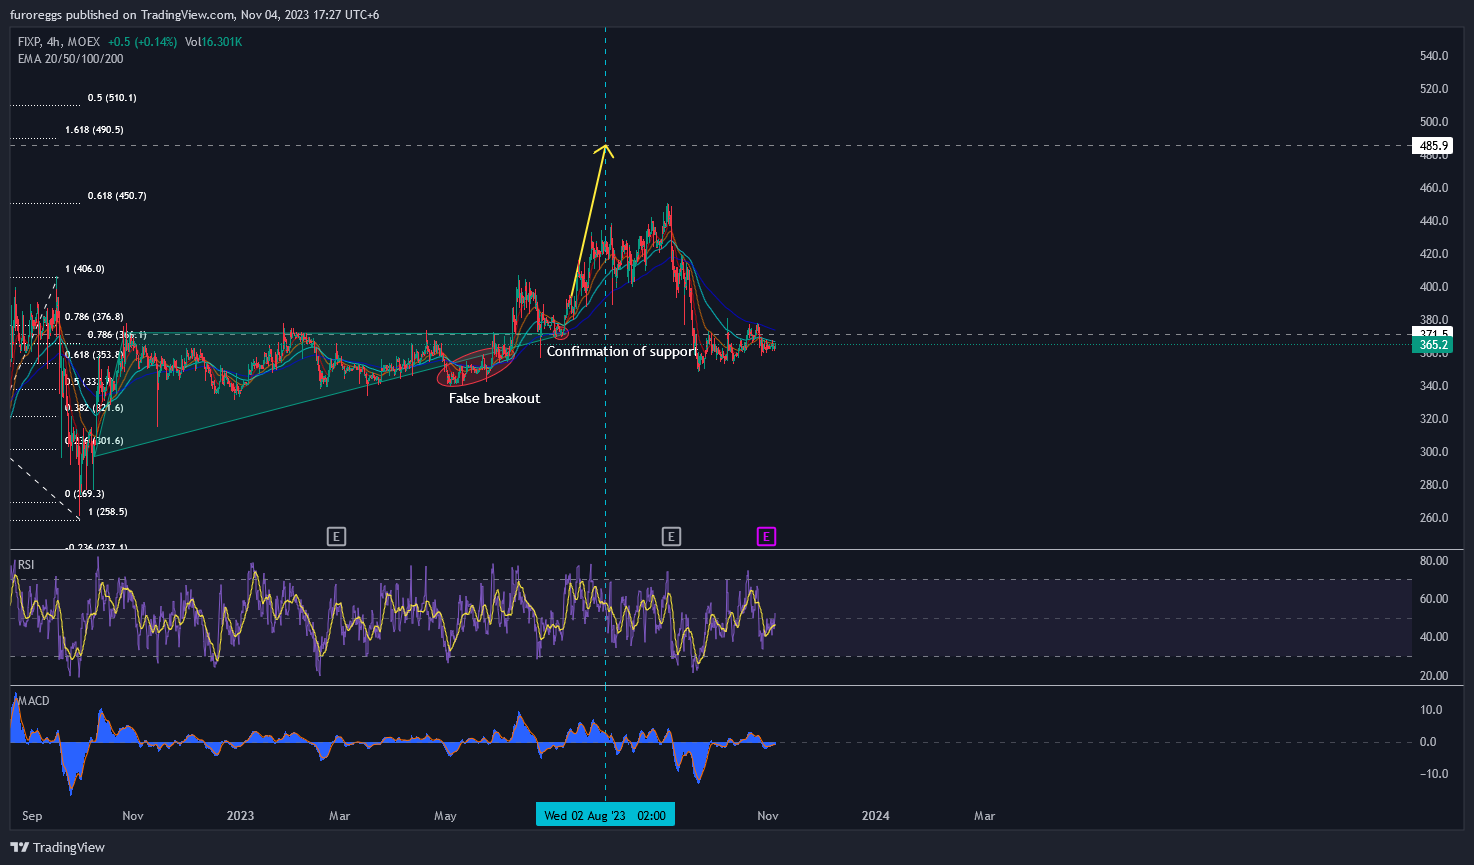The image size is (1474, 865).
Task: Click the MOEX exchange label in legend
Action: [x=85, y=42]
